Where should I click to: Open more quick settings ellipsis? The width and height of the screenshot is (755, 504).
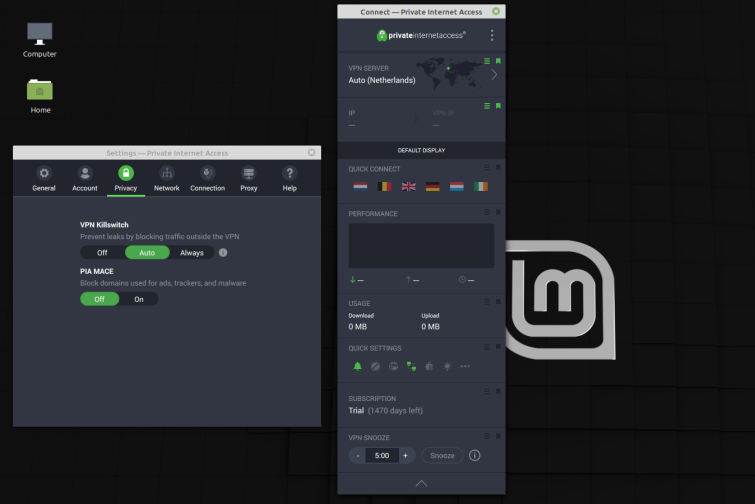click(465, 366)
